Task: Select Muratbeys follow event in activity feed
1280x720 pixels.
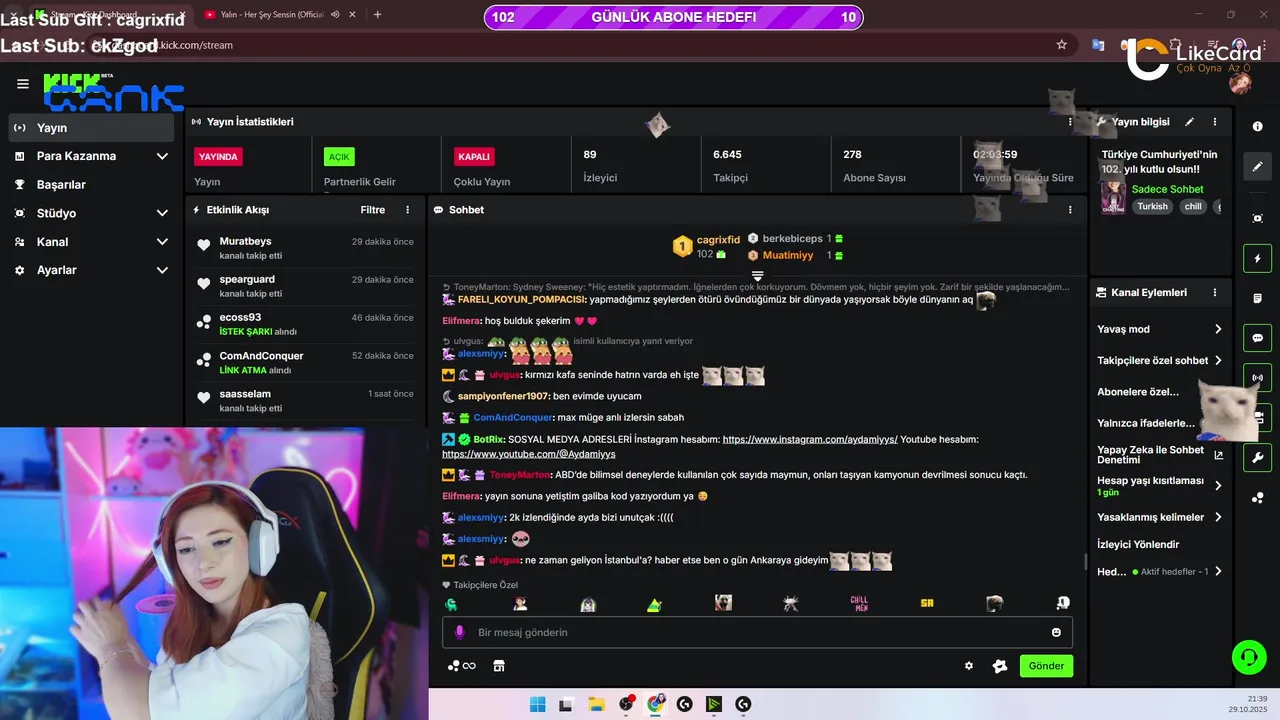Action: tap(303, 248)
